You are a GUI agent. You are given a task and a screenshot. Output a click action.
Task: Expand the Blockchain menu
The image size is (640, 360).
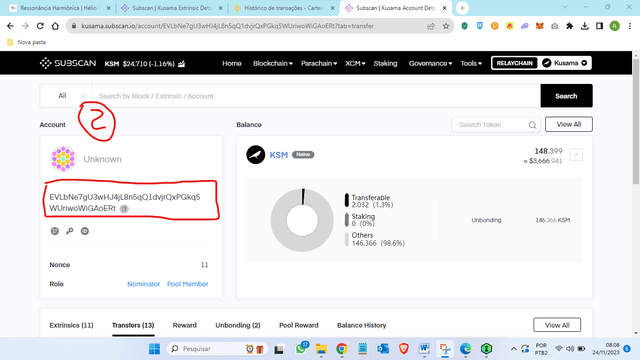pos(273,63)
